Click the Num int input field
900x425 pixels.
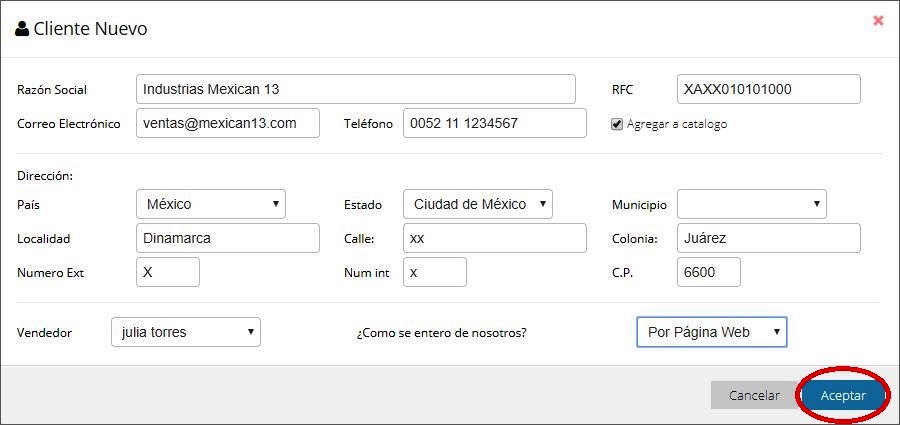pos(435,272)
